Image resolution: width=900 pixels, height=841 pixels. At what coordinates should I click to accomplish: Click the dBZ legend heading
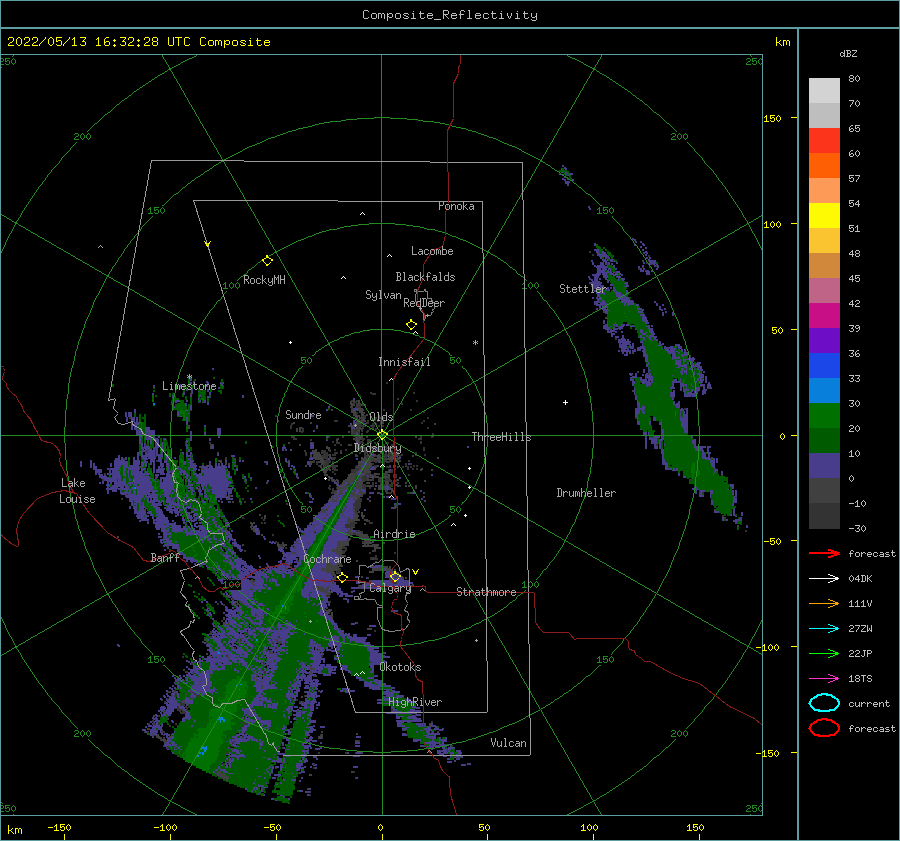click(x=848, y=53)
